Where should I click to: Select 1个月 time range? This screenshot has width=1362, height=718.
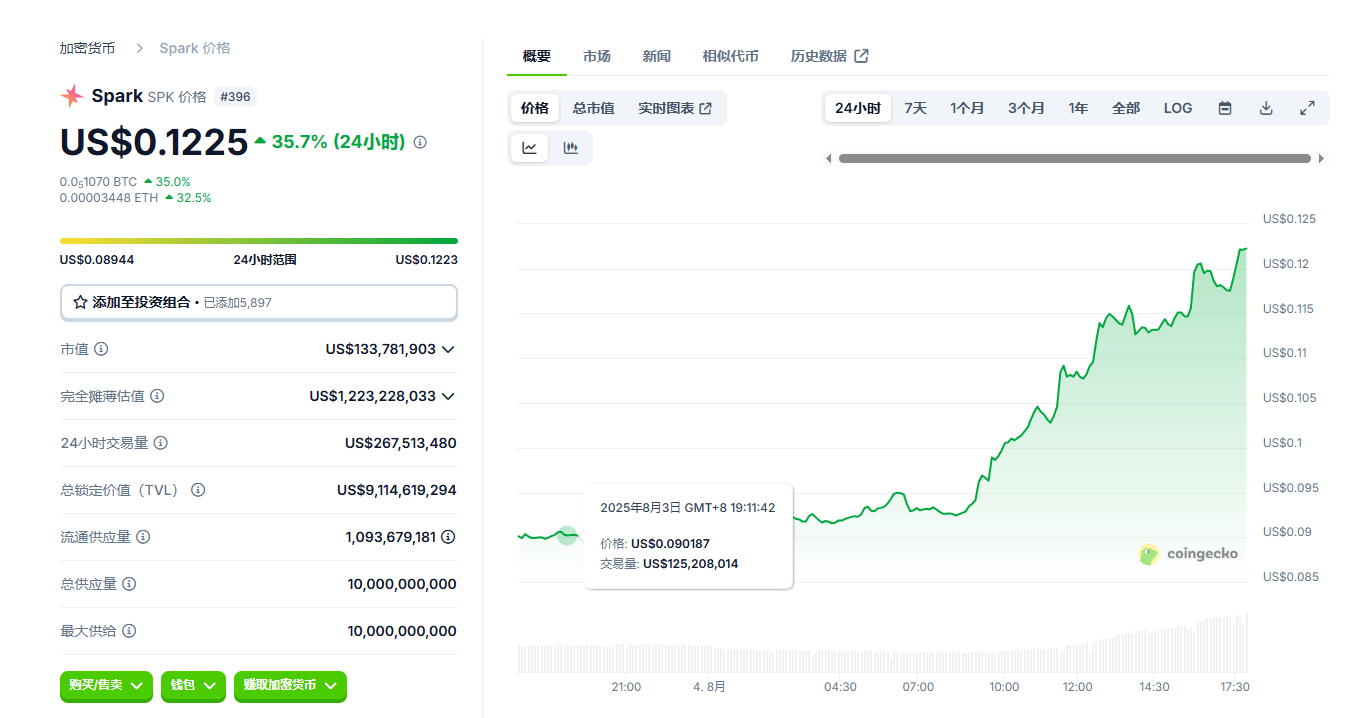(968, 108)
